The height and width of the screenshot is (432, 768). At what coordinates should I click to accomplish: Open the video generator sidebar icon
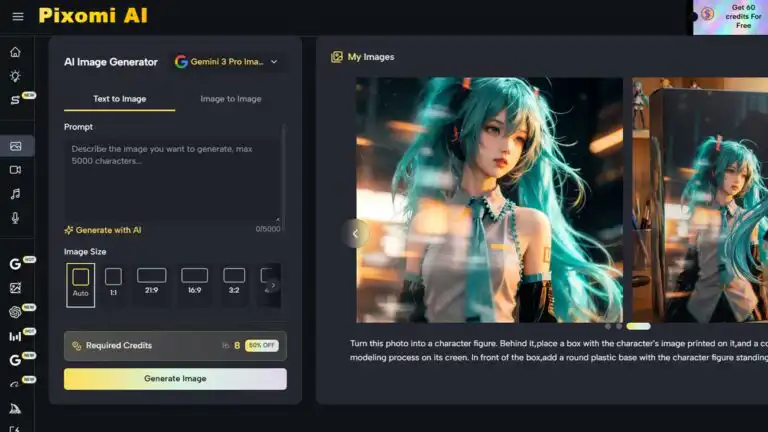tap(15, 170)
